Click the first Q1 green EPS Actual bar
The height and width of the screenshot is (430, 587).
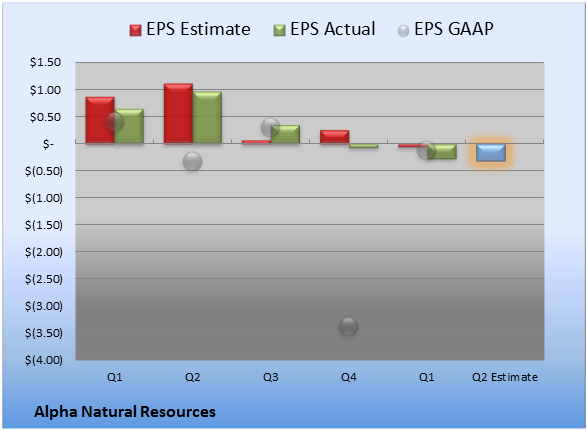pyautogui.click(x=129, y=126)
